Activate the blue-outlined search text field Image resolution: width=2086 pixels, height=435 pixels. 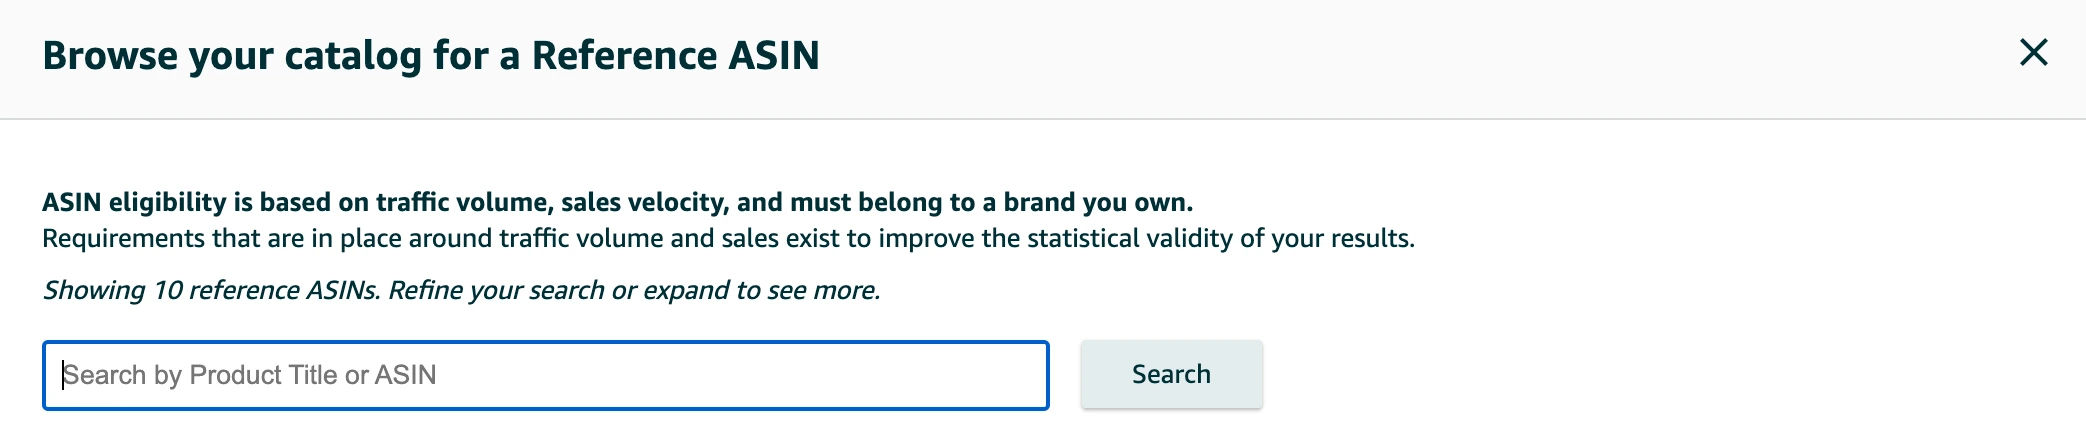(545, 375)
